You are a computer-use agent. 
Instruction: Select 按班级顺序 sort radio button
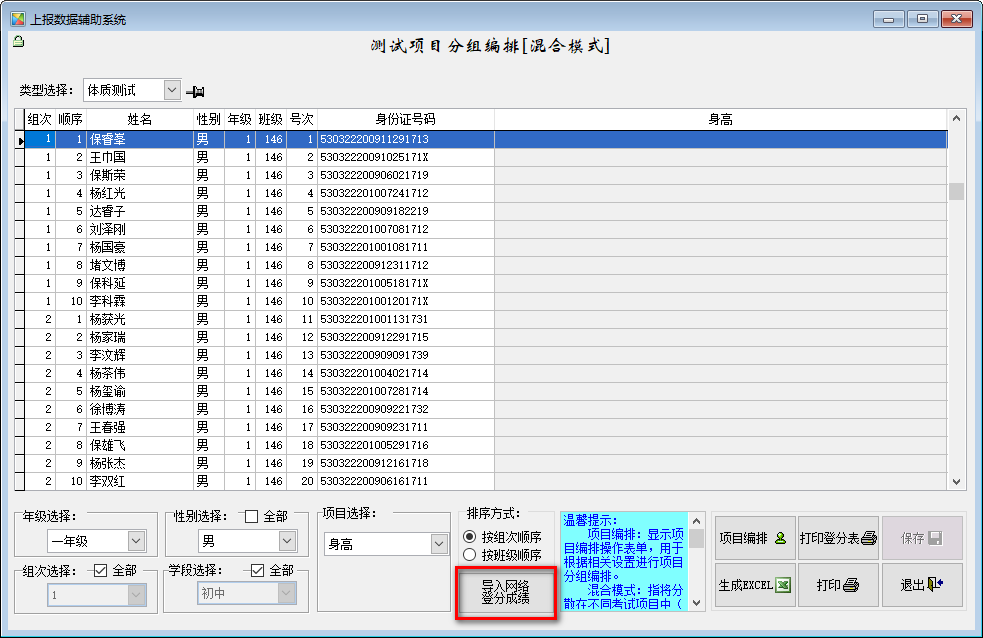[470, 555]
